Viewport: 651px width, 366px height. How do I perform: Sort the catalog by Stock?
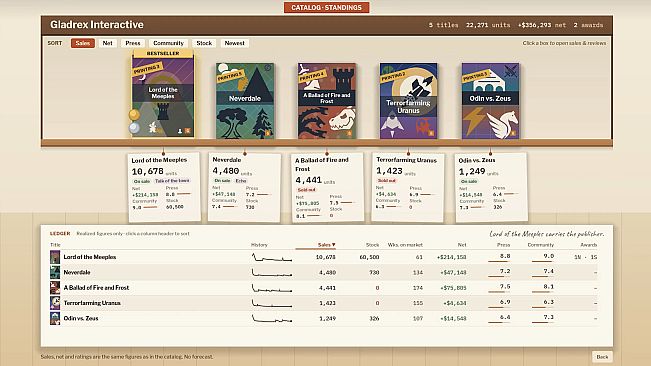pyautogui.click(x=204, y=43)
